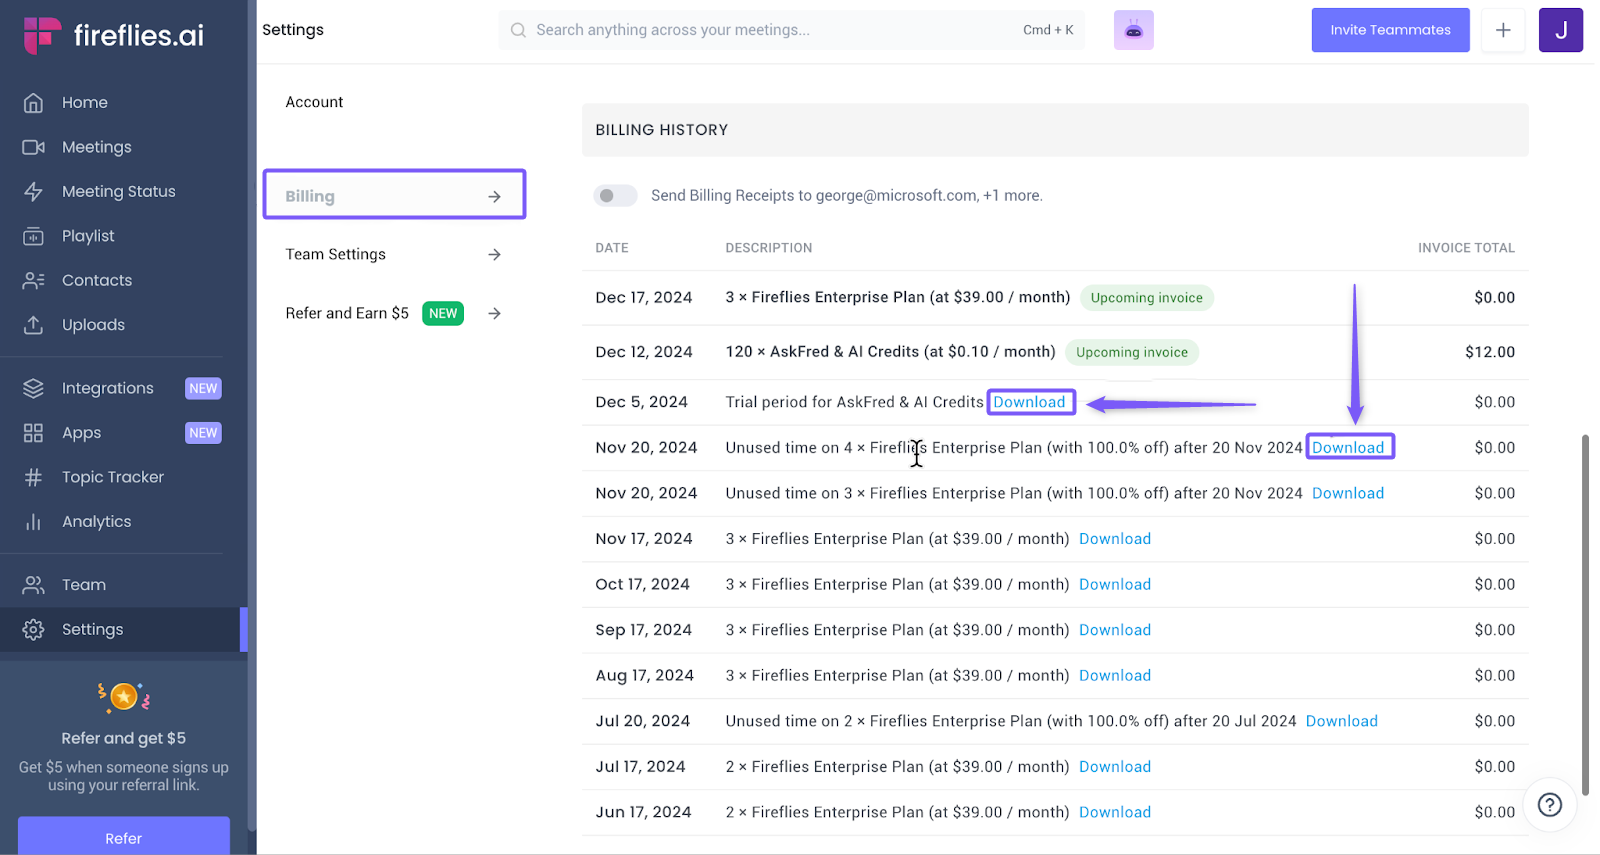Open Topic Tracker hashtag icon
Viewport: 1600px width, 855px height.
[x=33, y=478]
